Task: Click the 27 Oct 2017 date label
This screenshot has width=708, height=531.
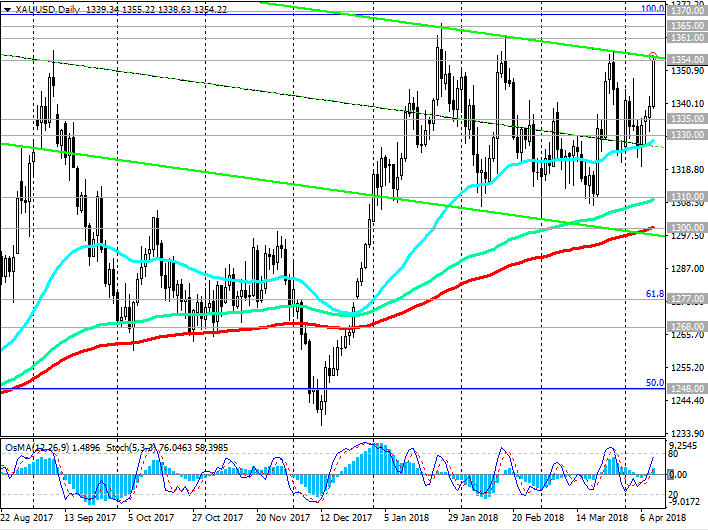Action: coord(217,517)
